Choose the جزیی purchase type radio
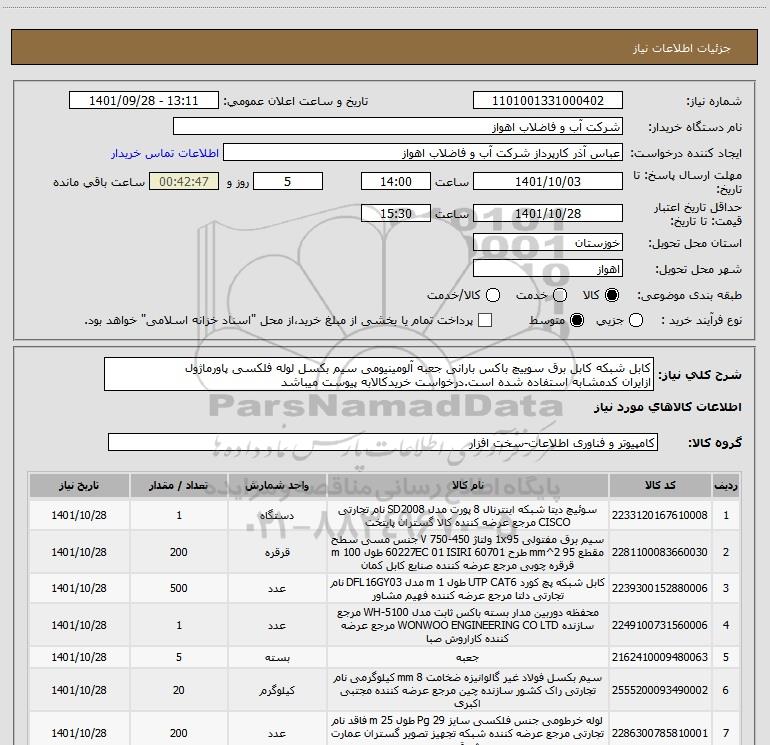The height and width of the screenshot is (745, 770). point(636,321)
